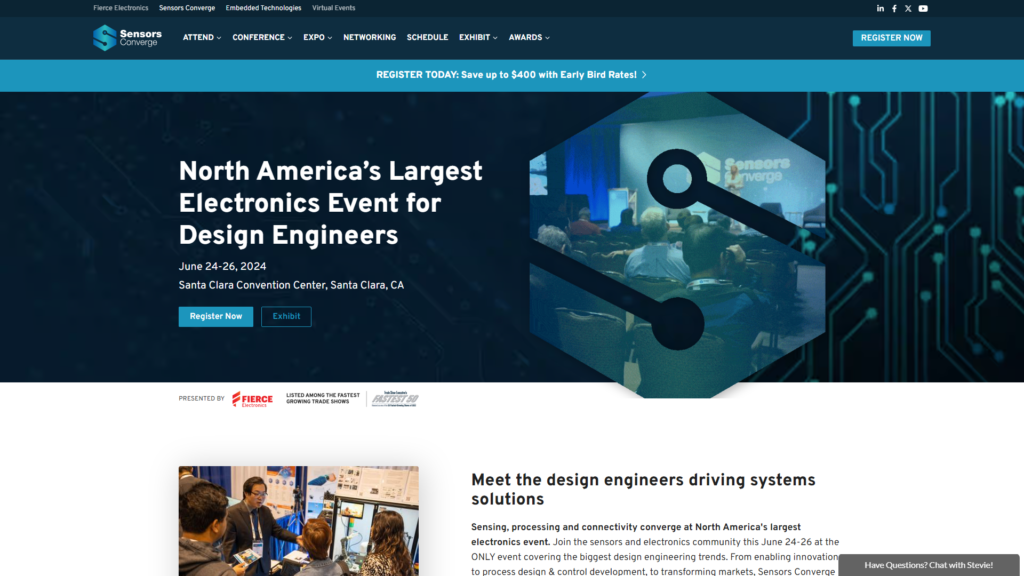Click Santa Clara Convention Center location text
The height and width of the screenshot is (576, 1024).
291,285
